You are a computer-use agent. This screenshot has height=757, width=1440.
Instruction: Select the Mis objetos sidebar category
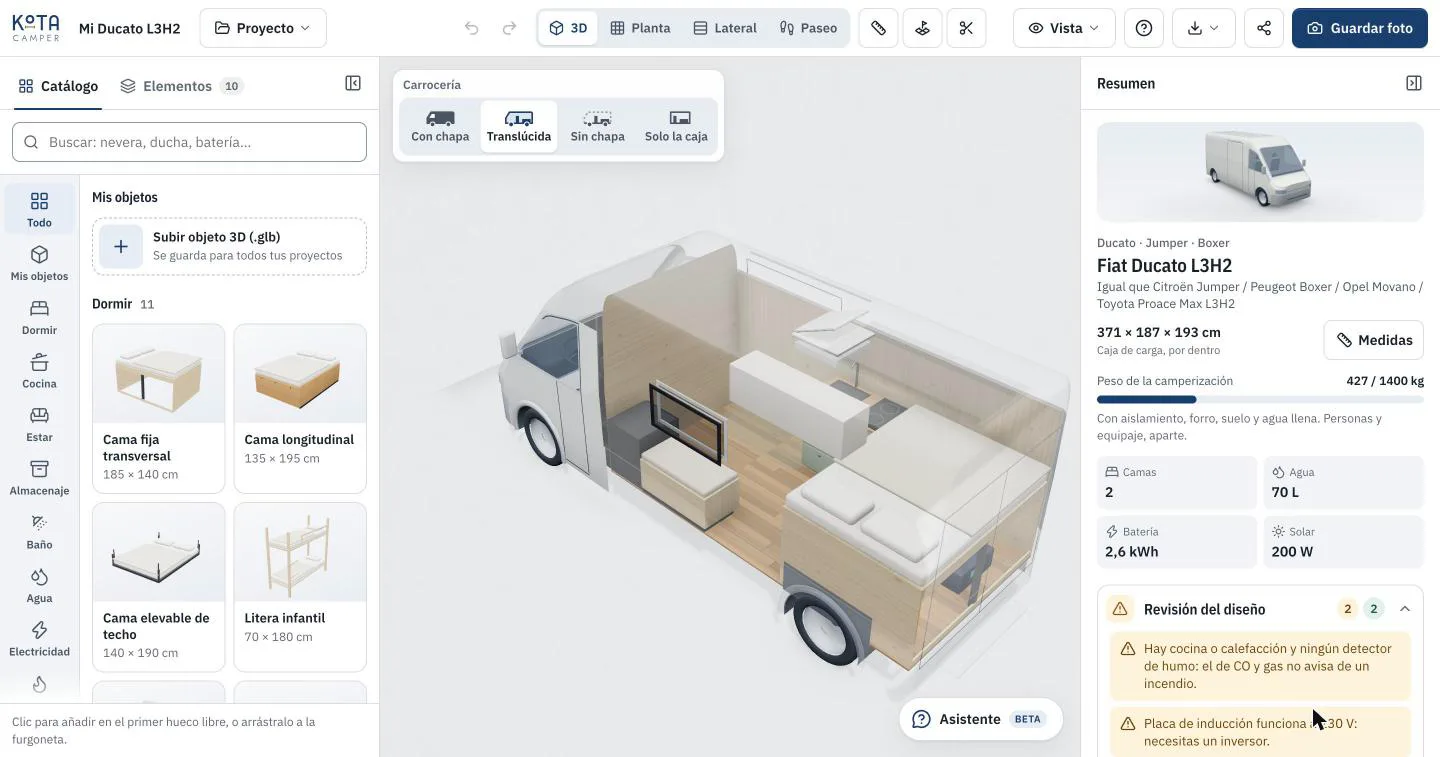coord(39,264)
